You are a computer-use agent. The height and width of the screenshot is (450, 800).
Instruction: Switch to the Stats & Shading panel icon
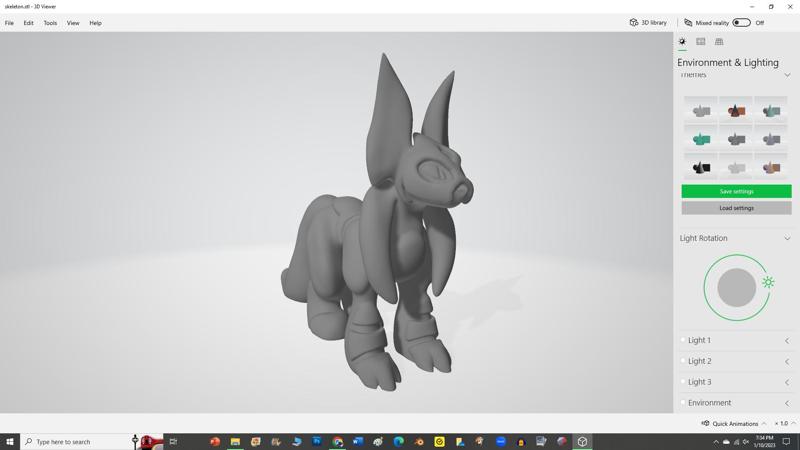(701, 42)
